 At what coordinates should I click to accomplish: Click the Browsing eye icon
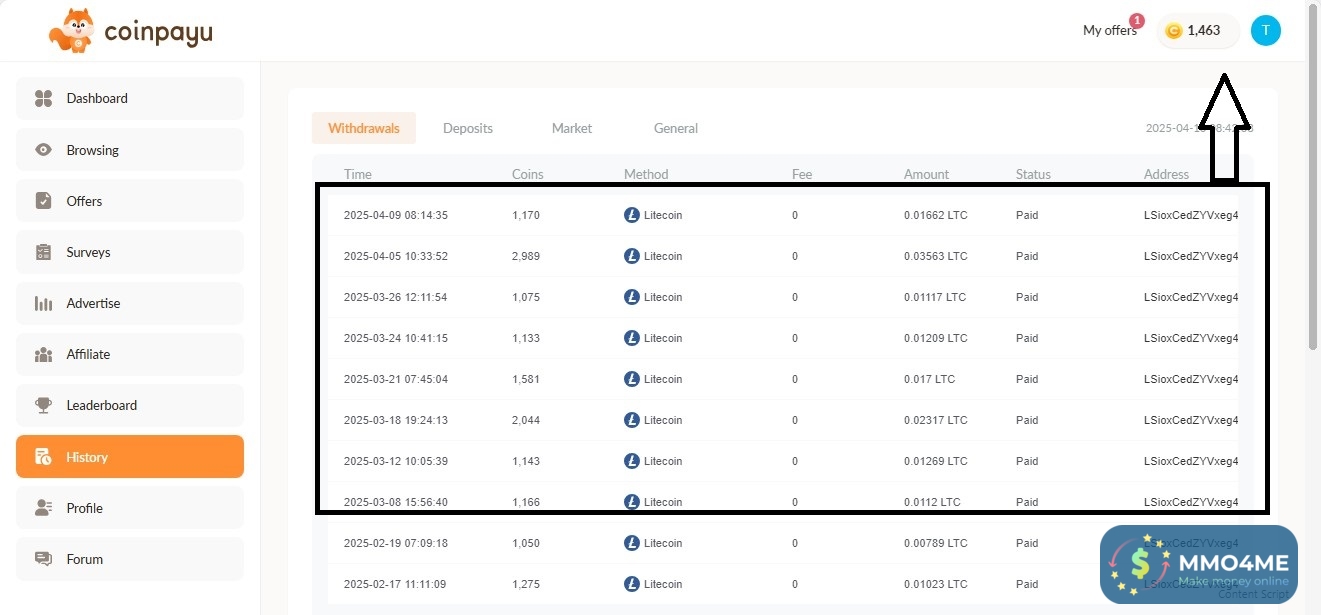click(x=43, y=150)
